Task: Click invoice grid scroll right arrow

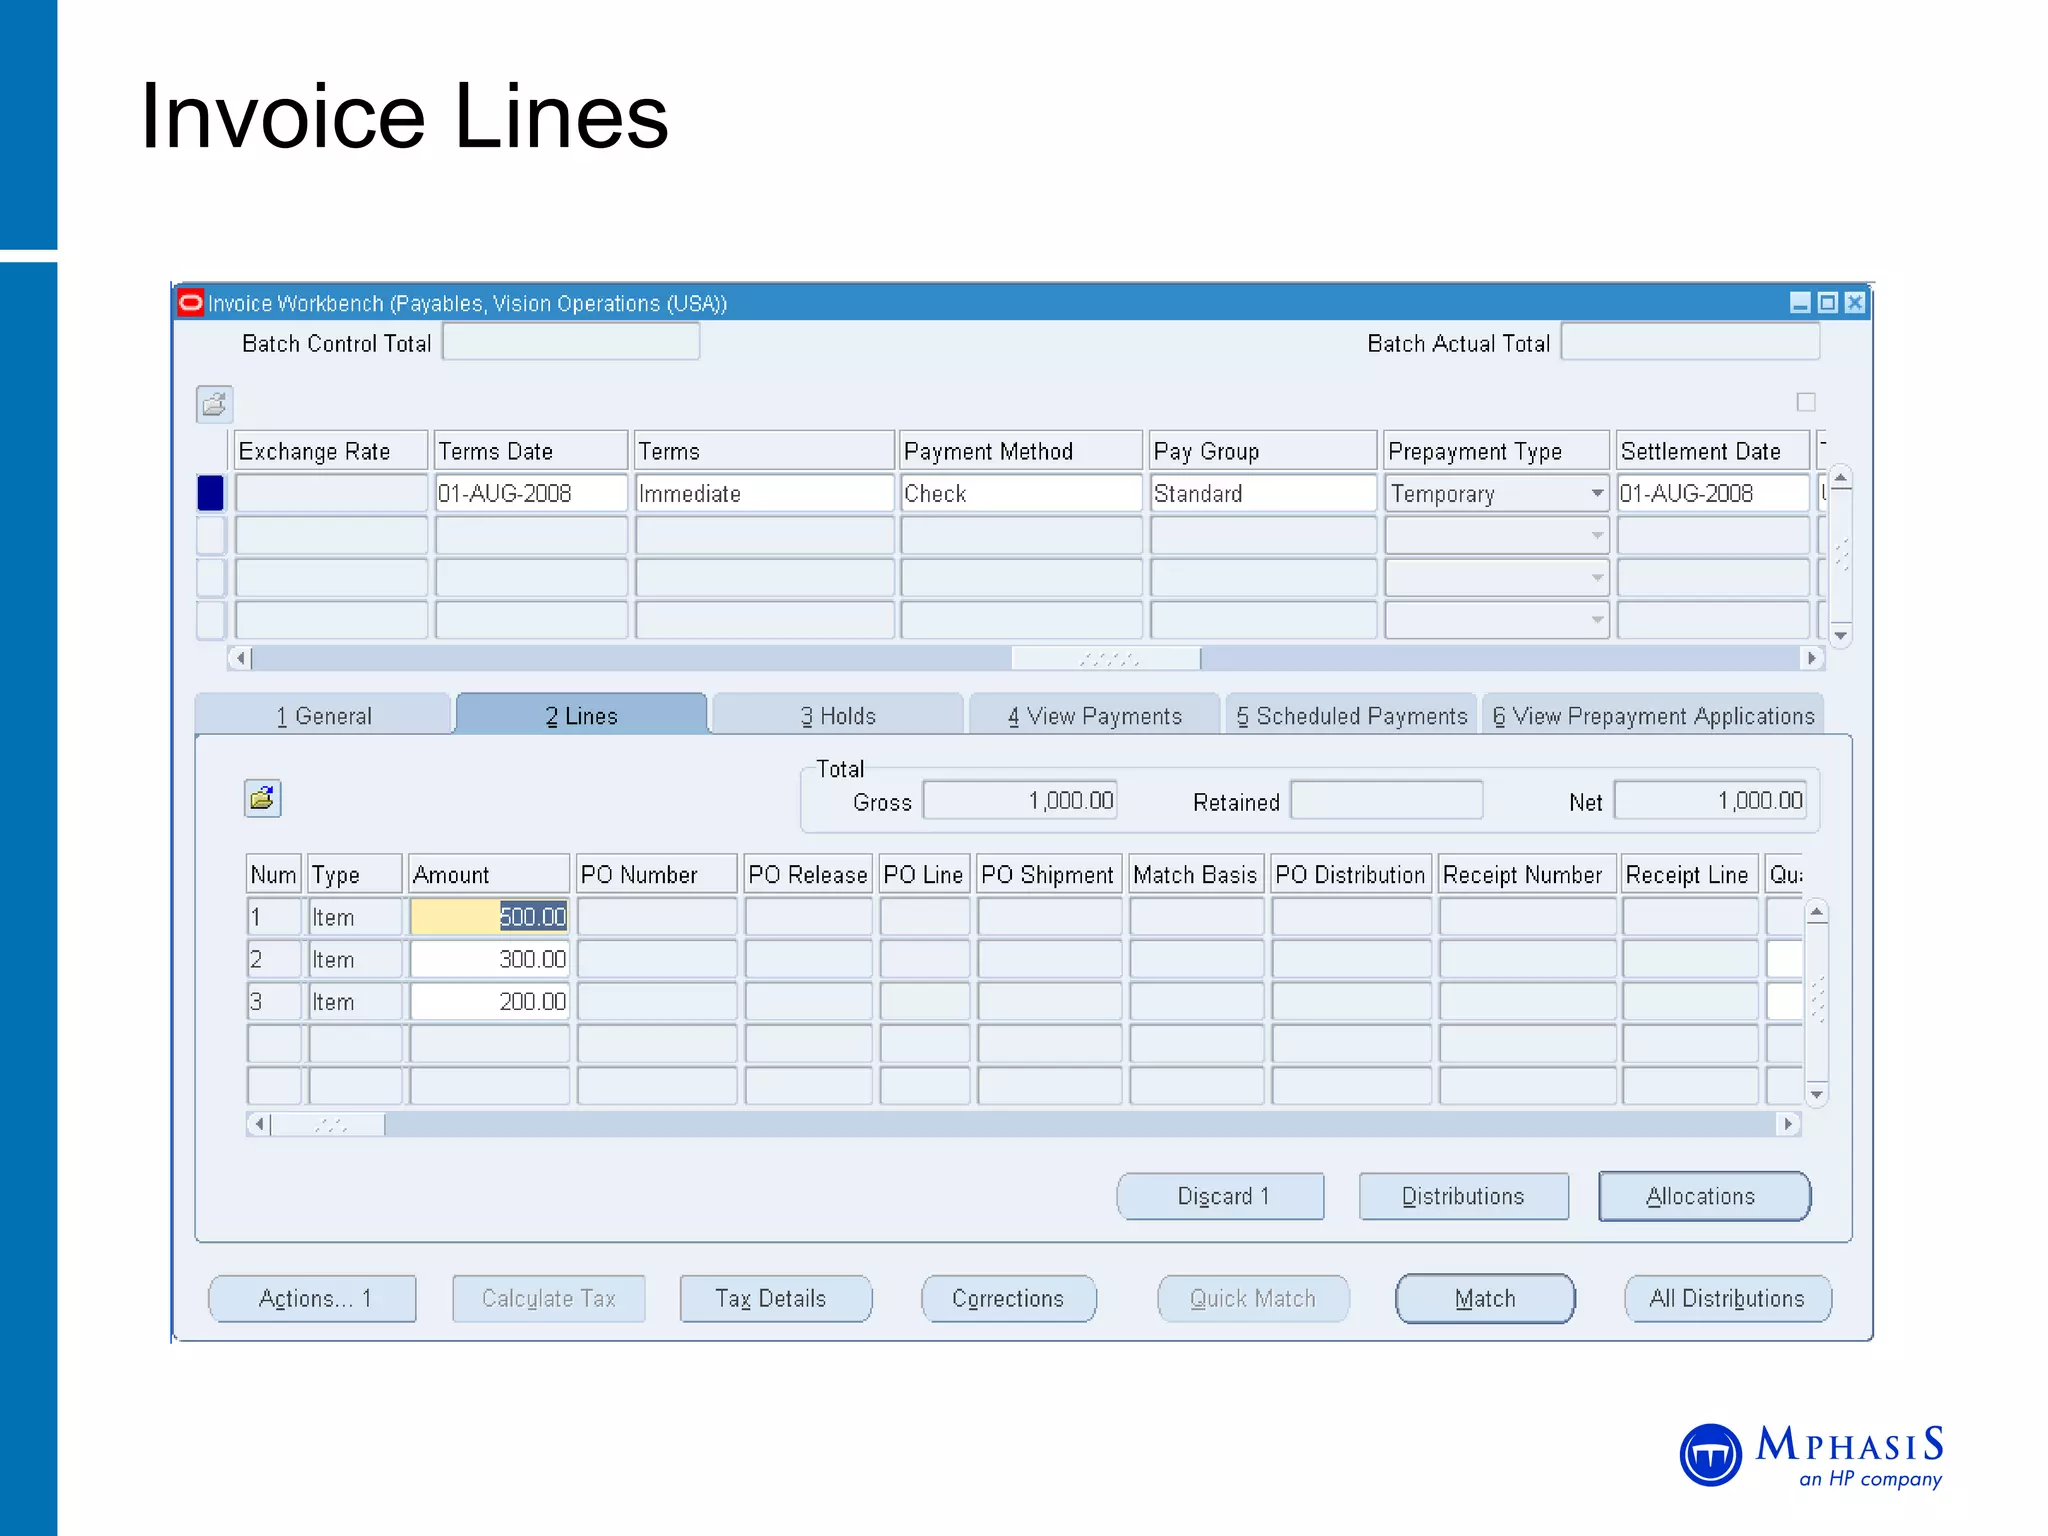Action: (x=1811, y=658)
